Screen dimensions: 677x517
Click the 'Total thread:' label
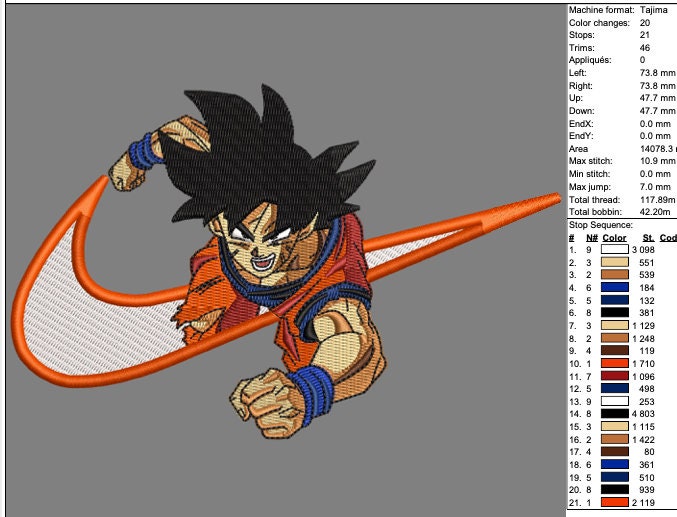point(595,200)
